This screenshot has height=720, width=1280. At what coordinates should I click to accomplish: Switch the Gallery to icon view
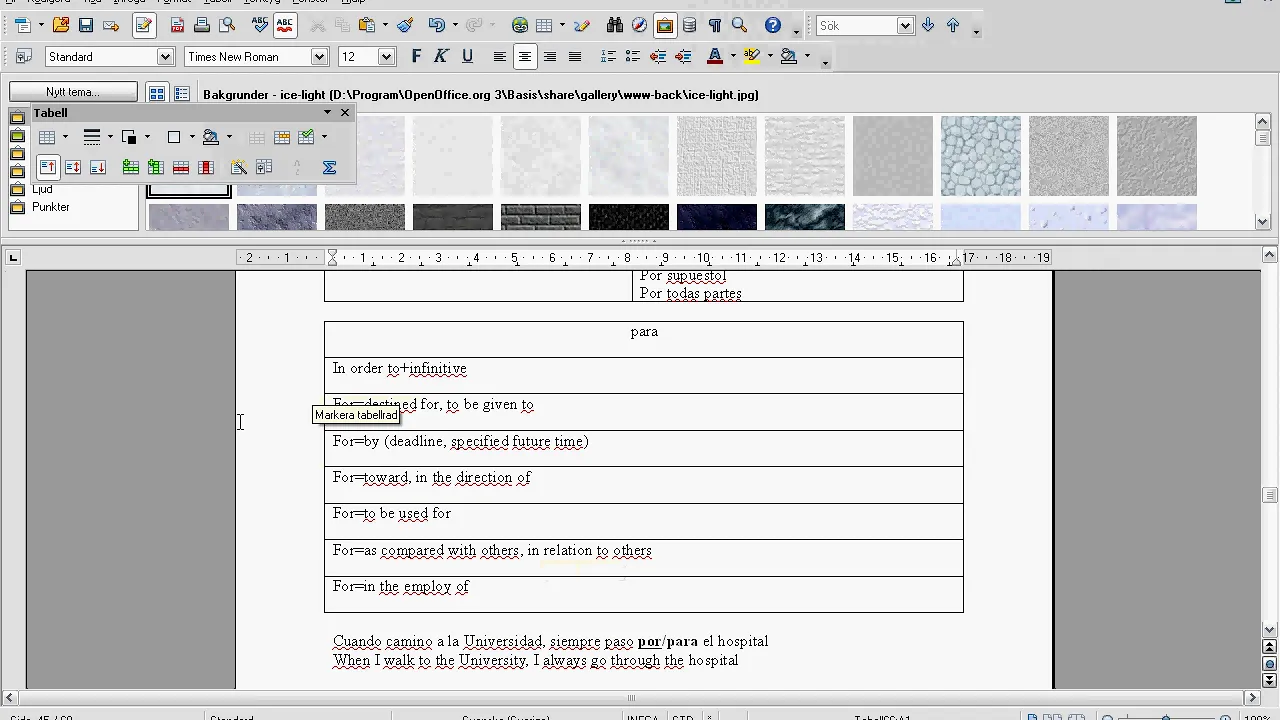pos(157,94)
